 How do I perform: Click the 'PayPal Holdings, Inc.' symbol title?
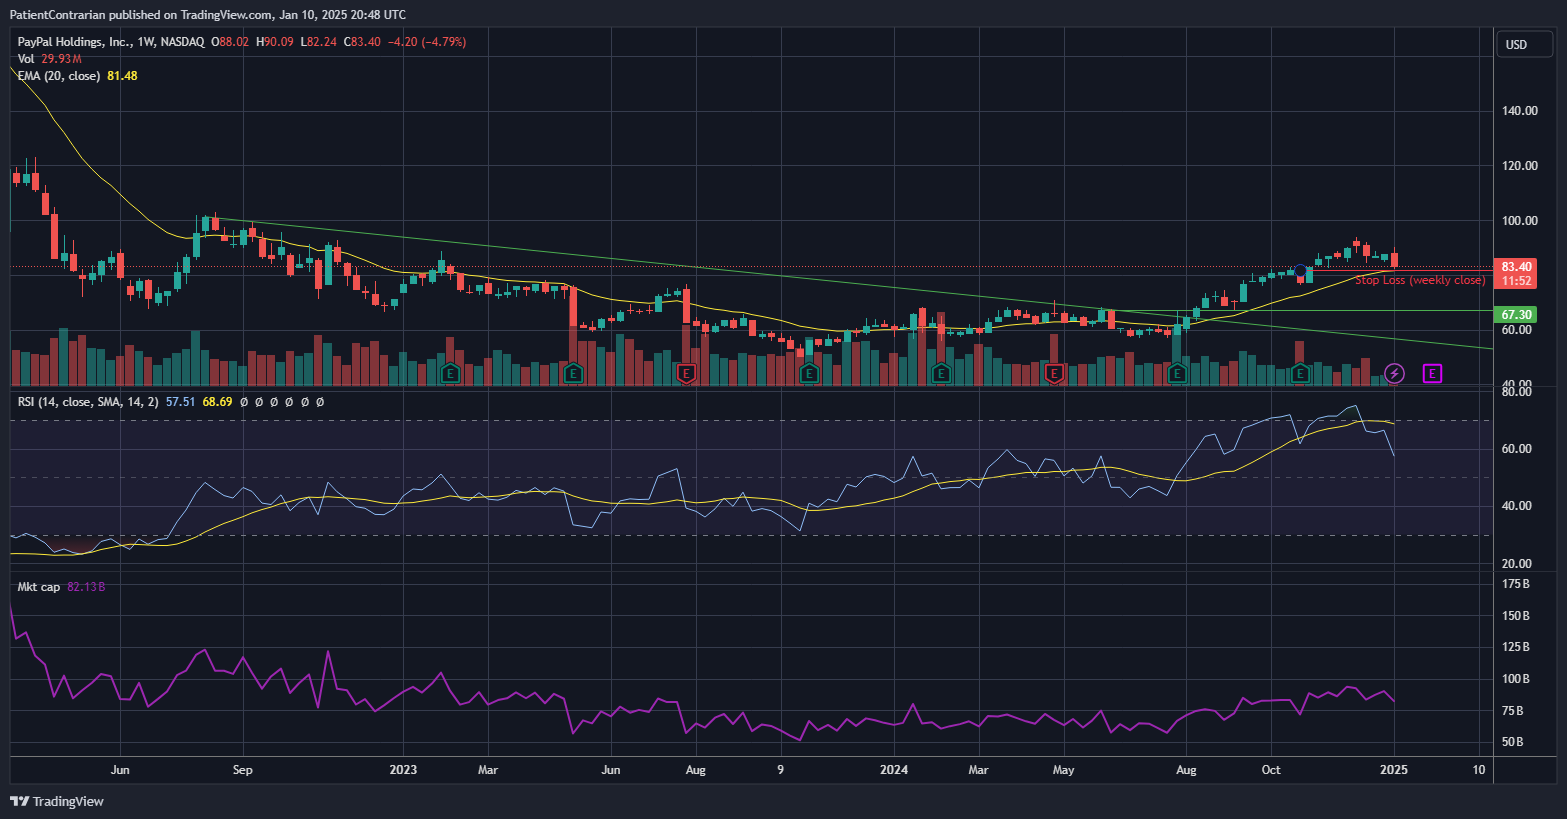pyautogui.click(x=74, y=42)
